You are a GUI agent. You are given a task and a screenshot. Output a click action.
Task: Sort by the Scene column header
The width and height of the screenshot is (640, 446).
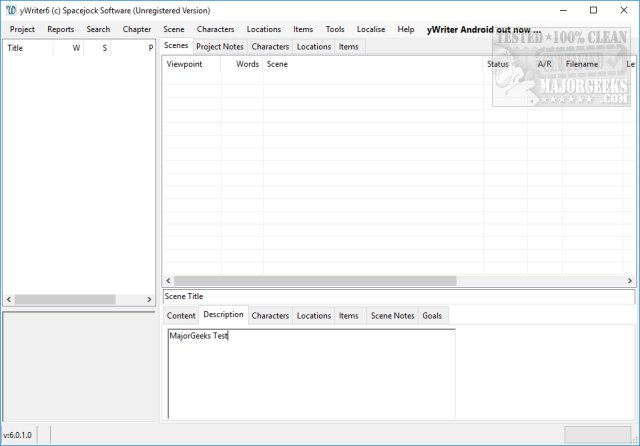[x=373, y=64]
